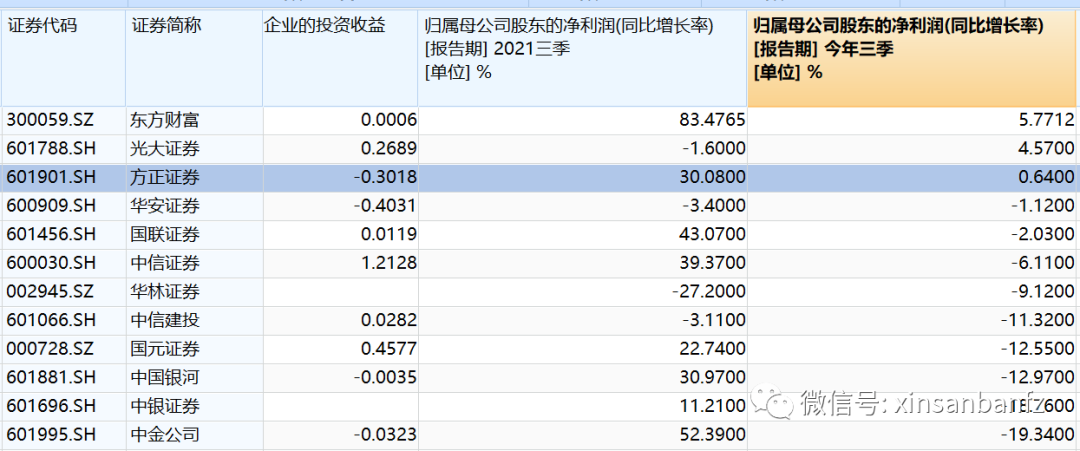The height and width of the screenshot is (451, 1080).
Task: Click investment income value 0.0119
Action: pyautogui.click(x=389, y=235)
